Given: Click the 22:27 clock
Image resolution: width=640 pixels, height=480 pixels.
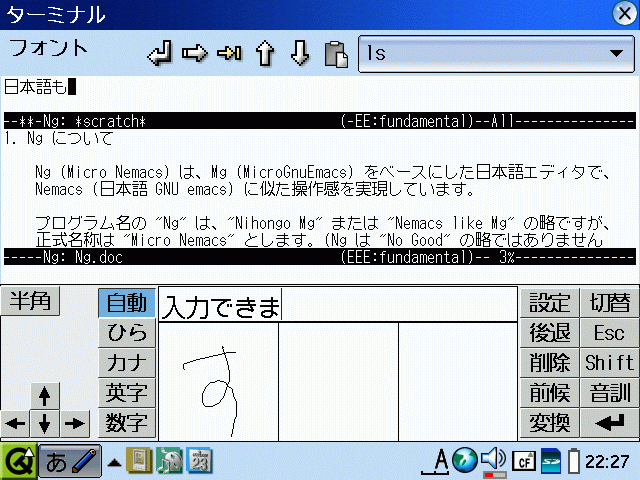Looking at the screenshot, I should pyautogui.click(x=607, y=462).
